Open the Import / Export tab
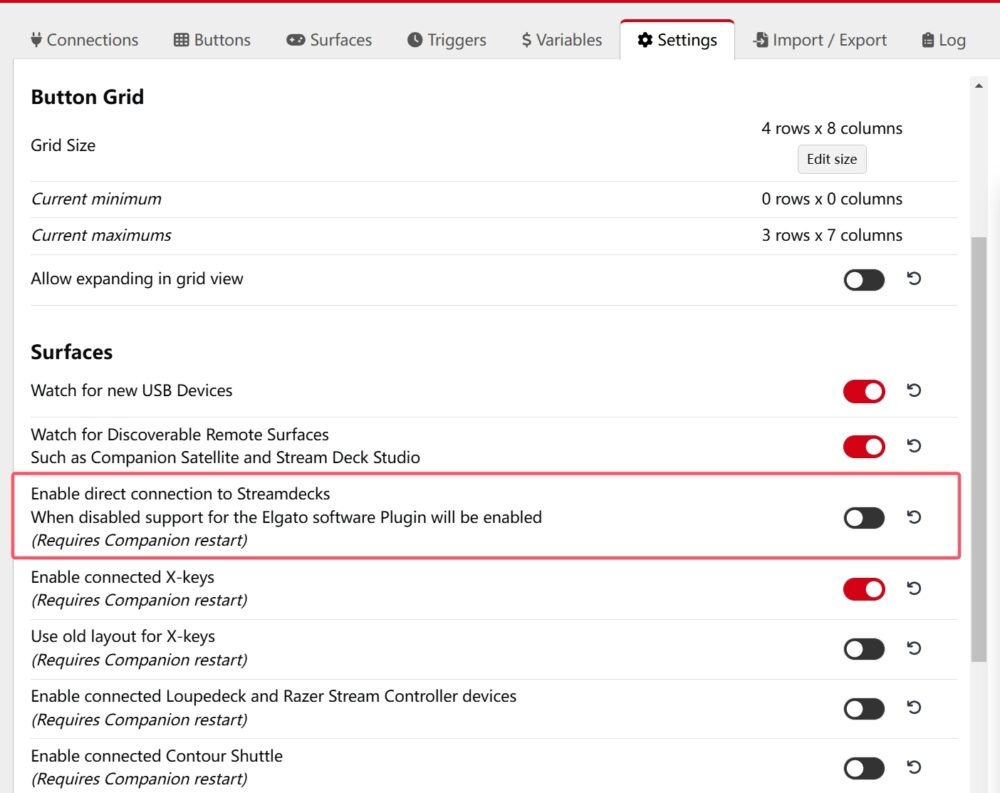Image resolution: width=1000 pixels, height=793 pixels. (818, 40)
